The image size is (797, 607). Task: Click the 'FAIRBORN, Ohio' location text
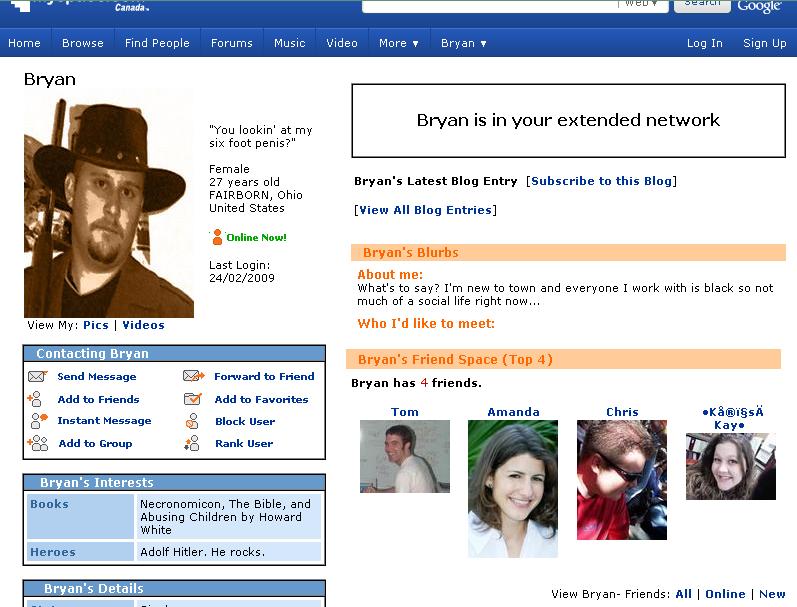(256, 195)
